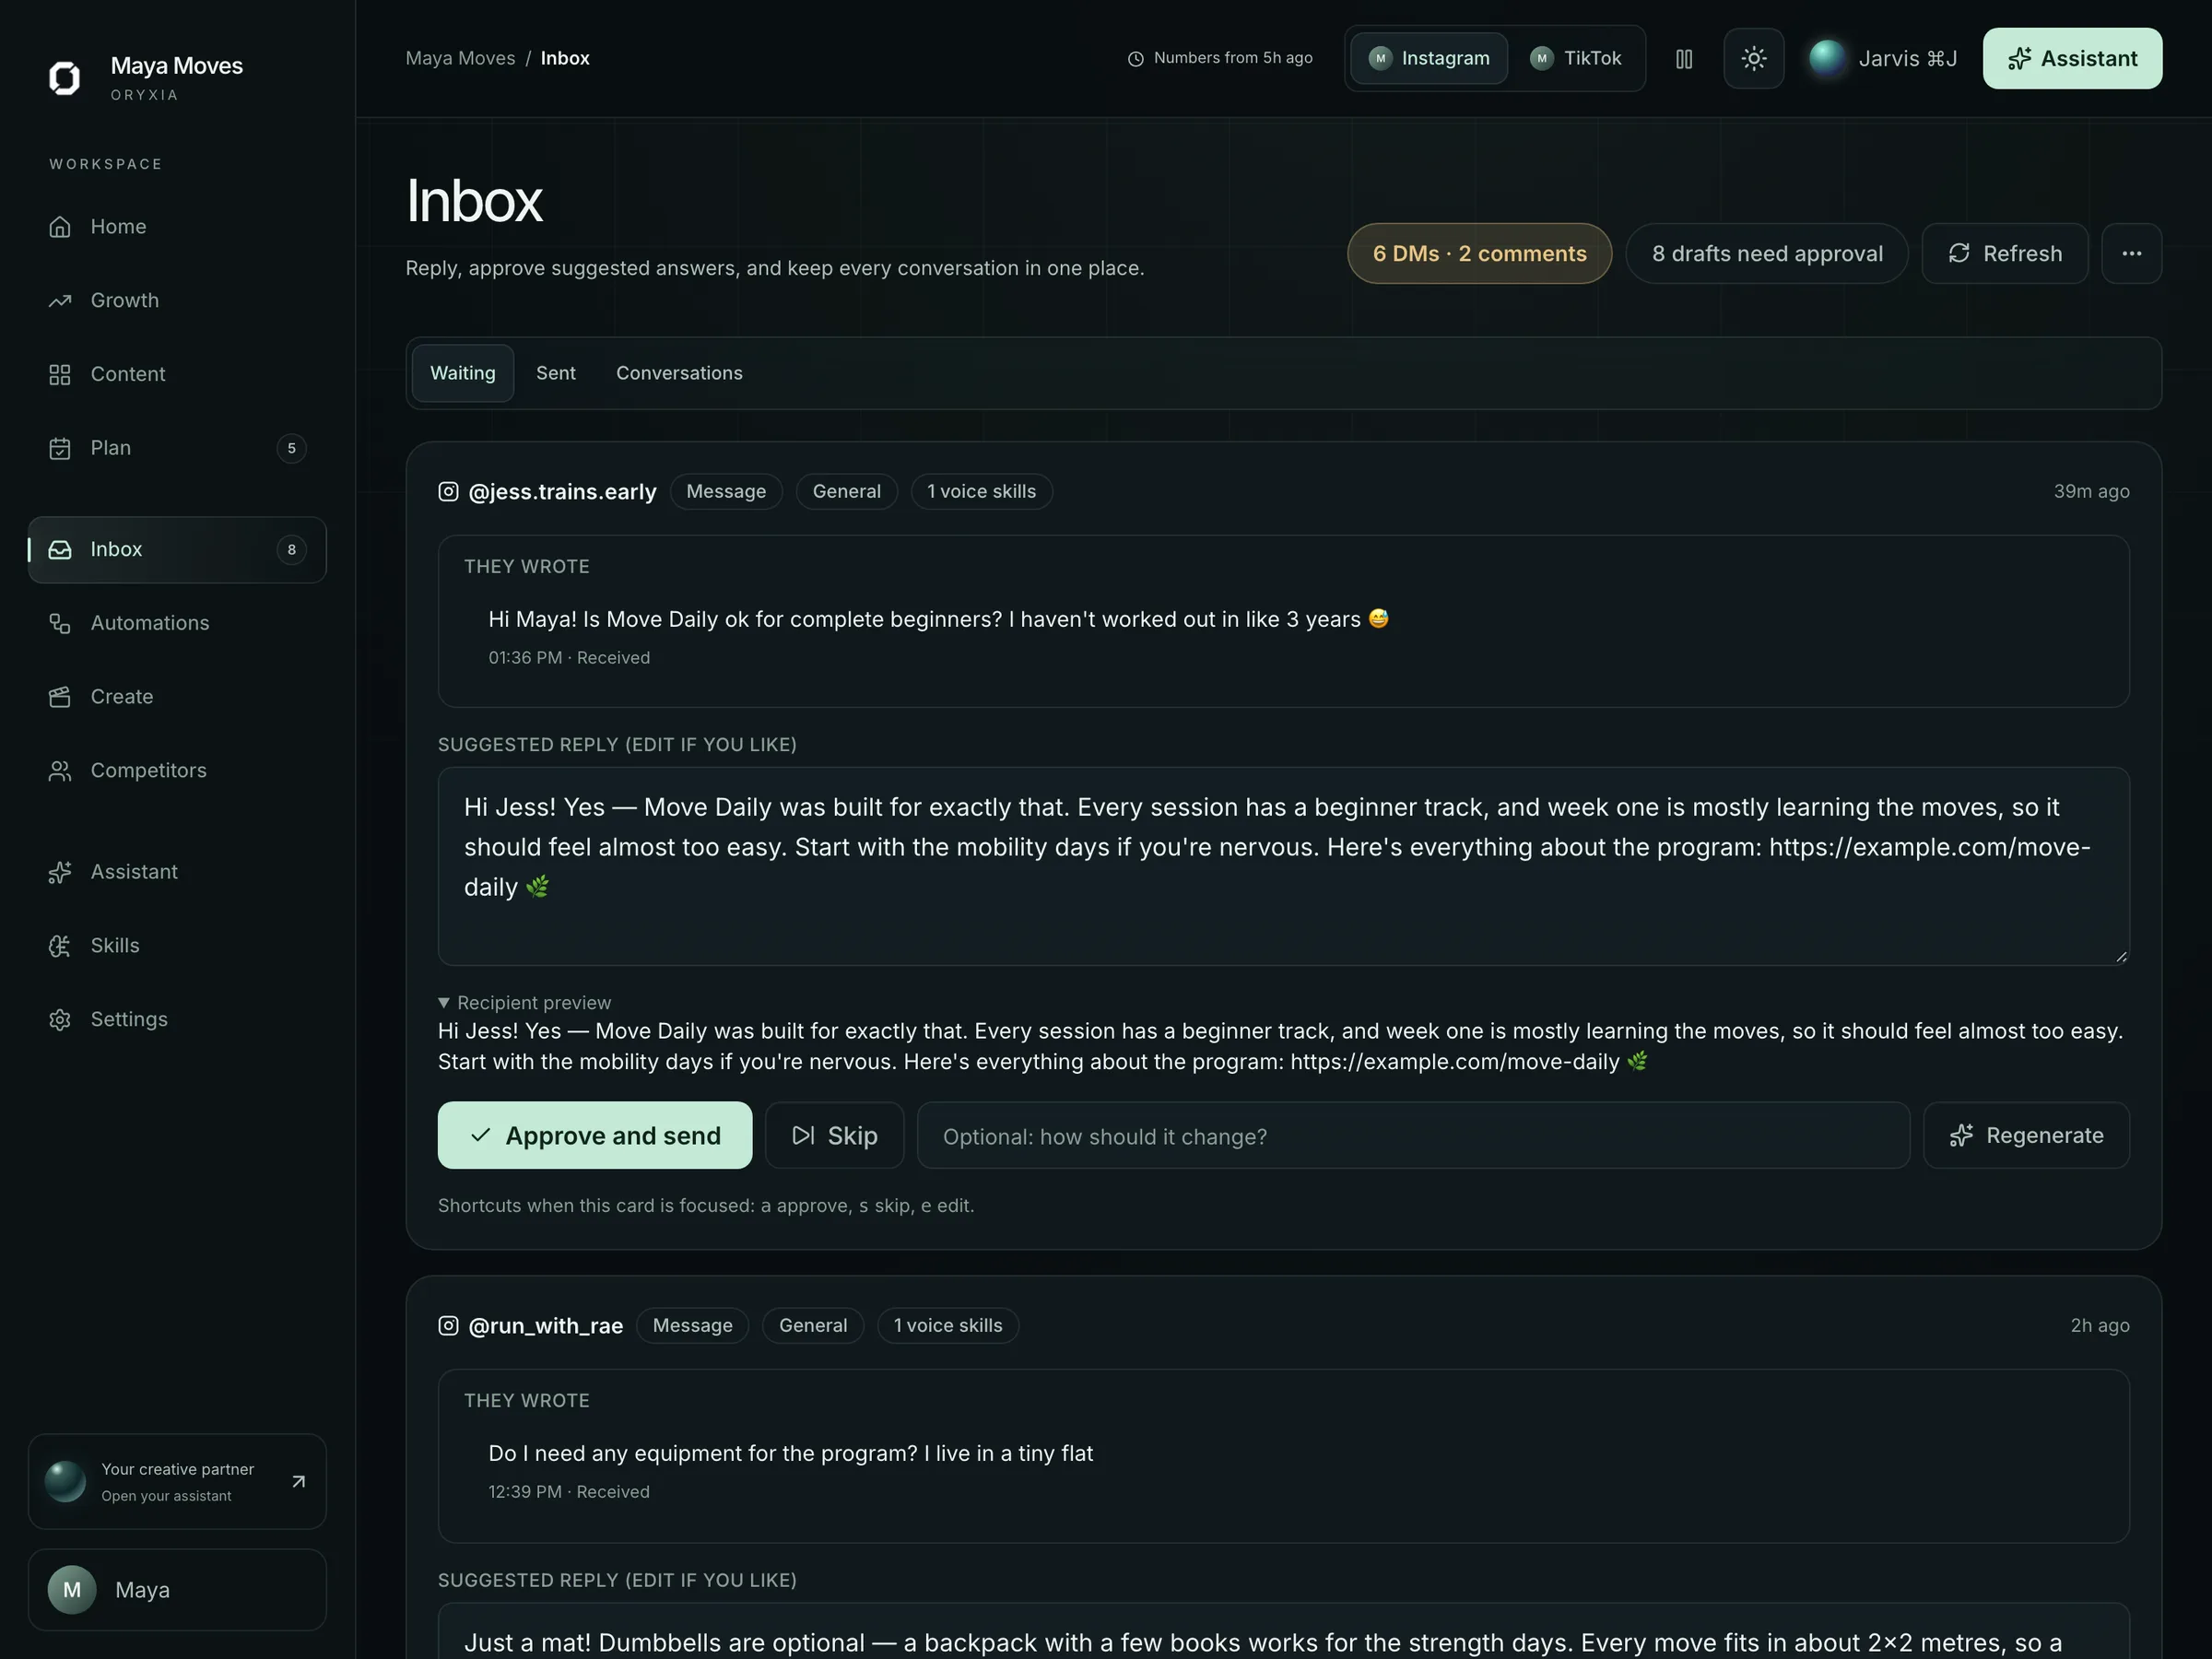
Task: Click Maya Moves breadcrumb link
Action: 460,58
